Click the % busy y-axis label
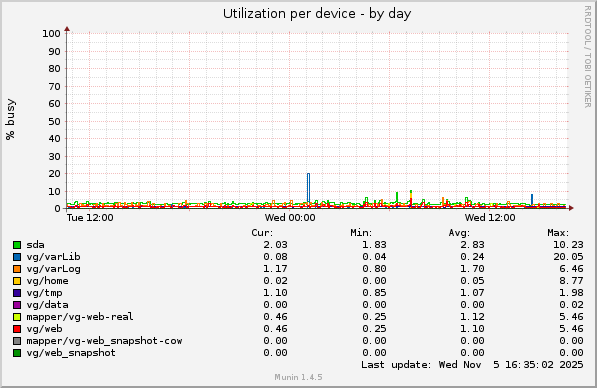The image size is (597, 388). (x=10, y=119)
